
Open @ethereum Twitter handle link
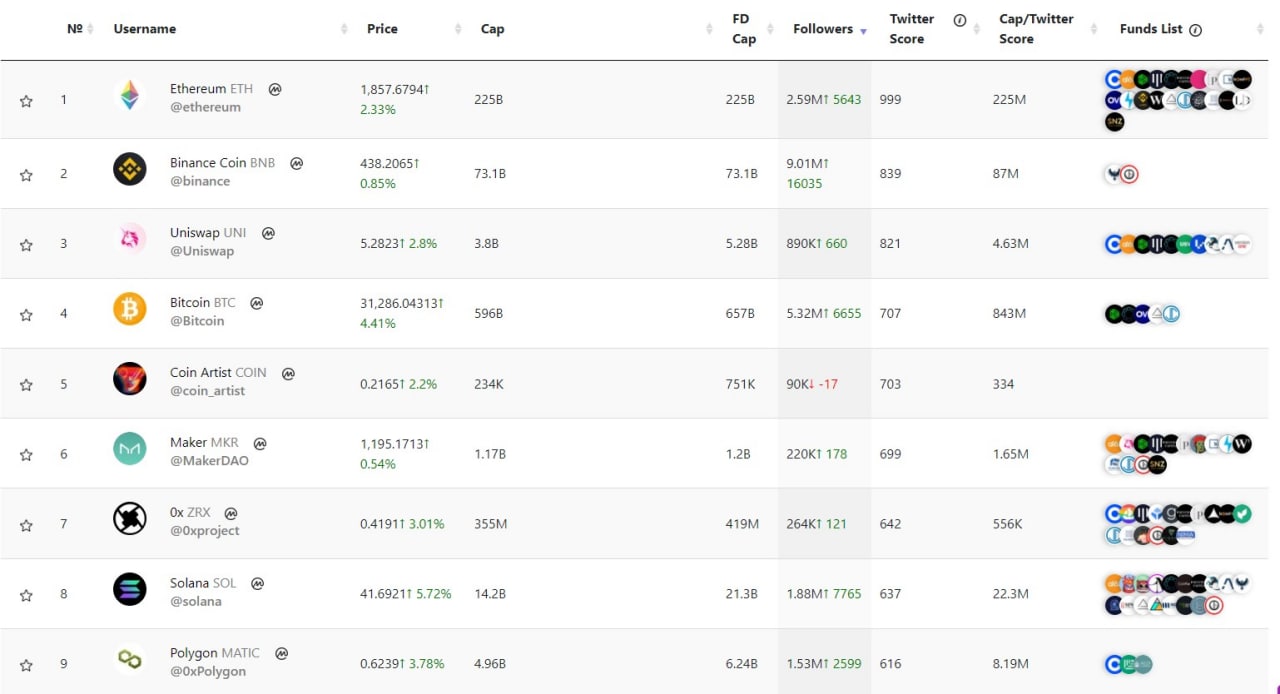coord(205,107)
